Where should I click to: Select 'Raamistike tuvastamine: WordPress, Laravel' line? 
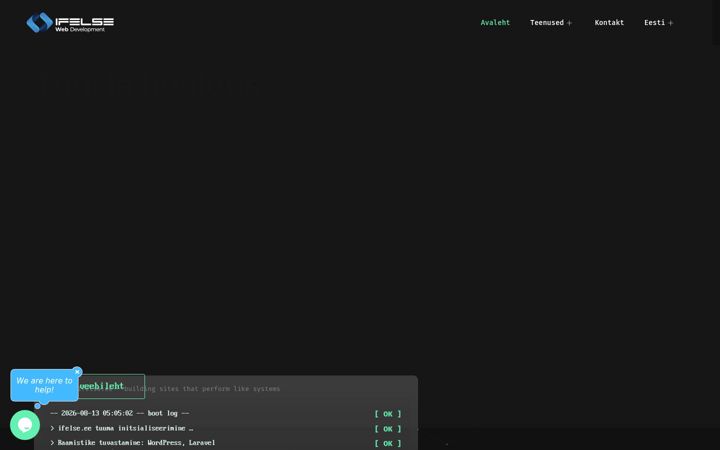pos(133,443)
